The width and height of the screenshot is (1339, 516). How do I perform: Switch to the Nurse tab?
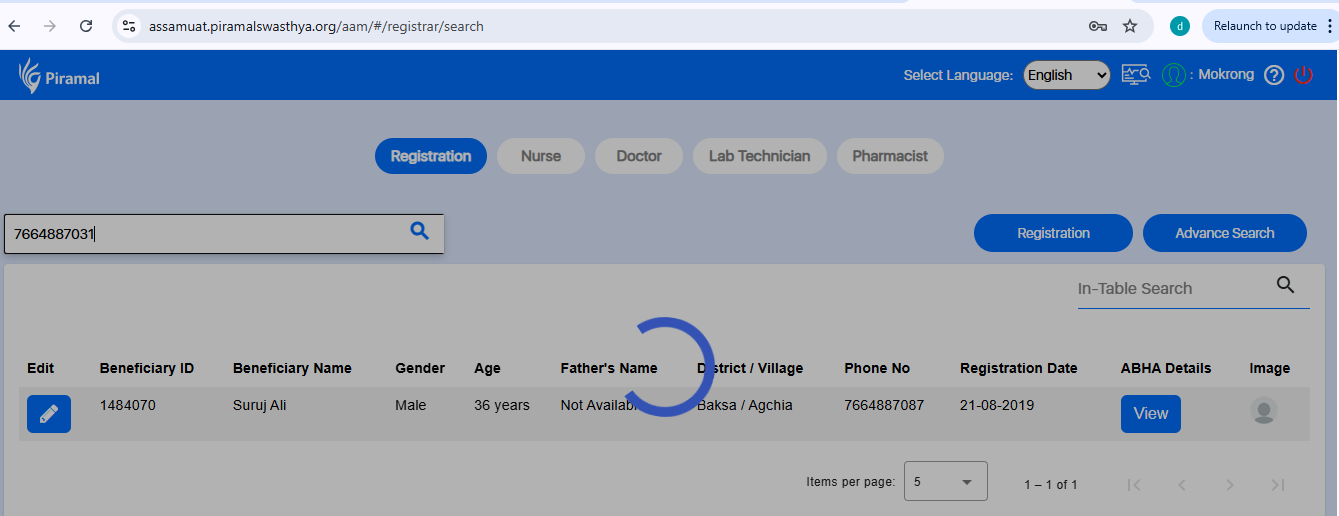[x=540, y=156]
